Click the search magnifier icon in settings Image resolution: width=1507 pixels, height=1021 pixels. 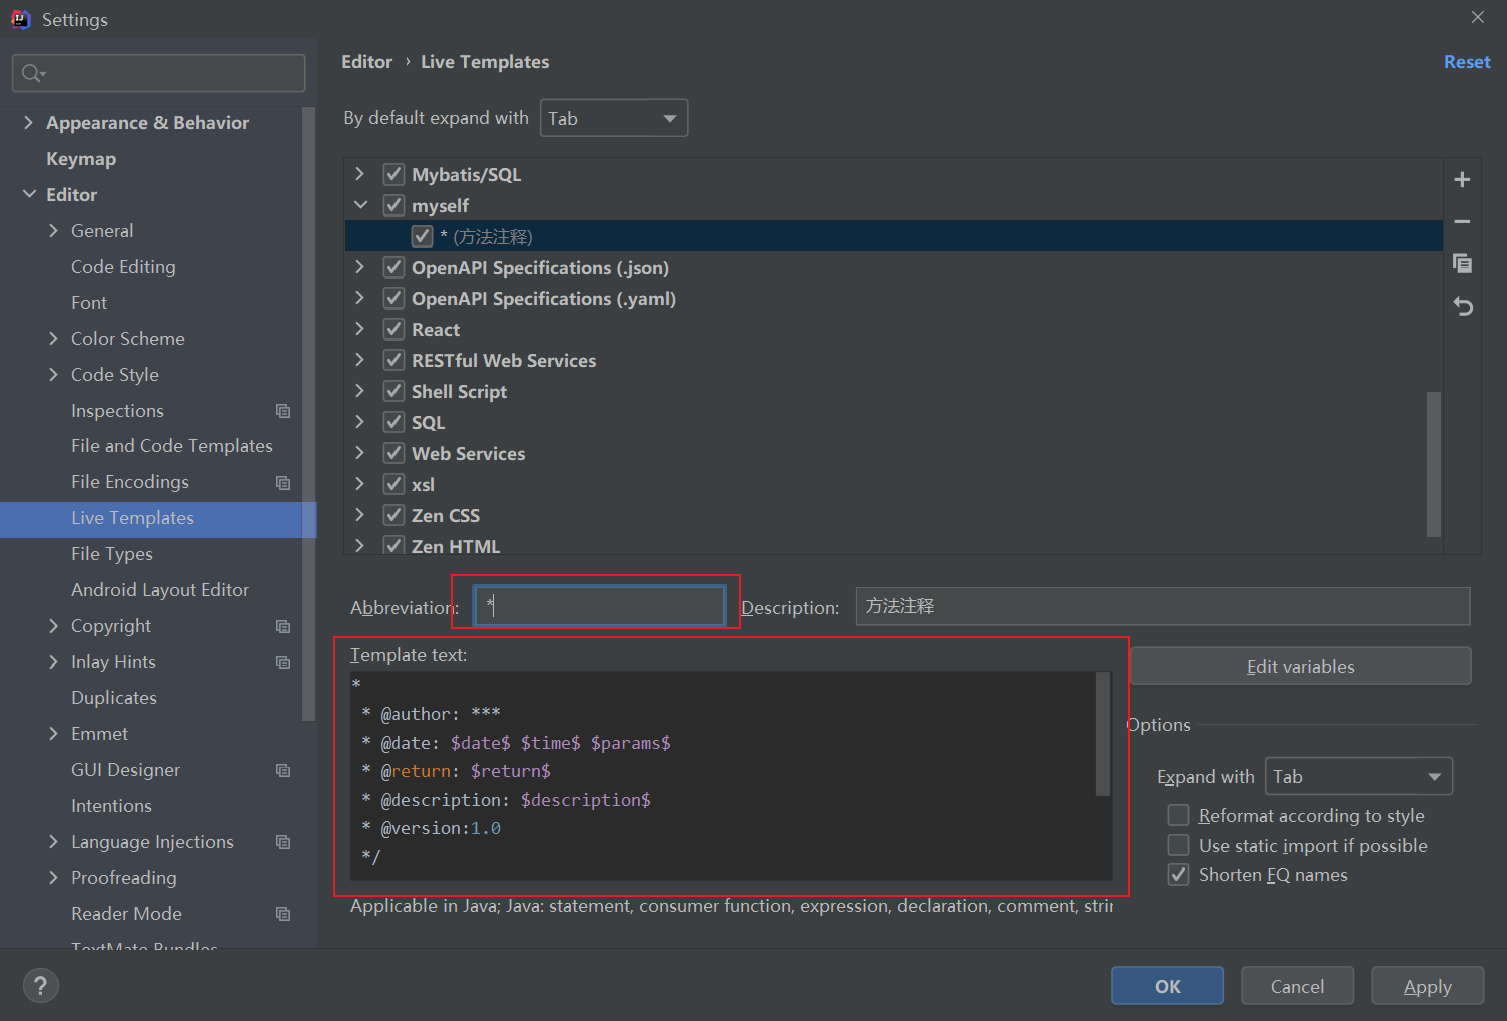tap(33, 73)
